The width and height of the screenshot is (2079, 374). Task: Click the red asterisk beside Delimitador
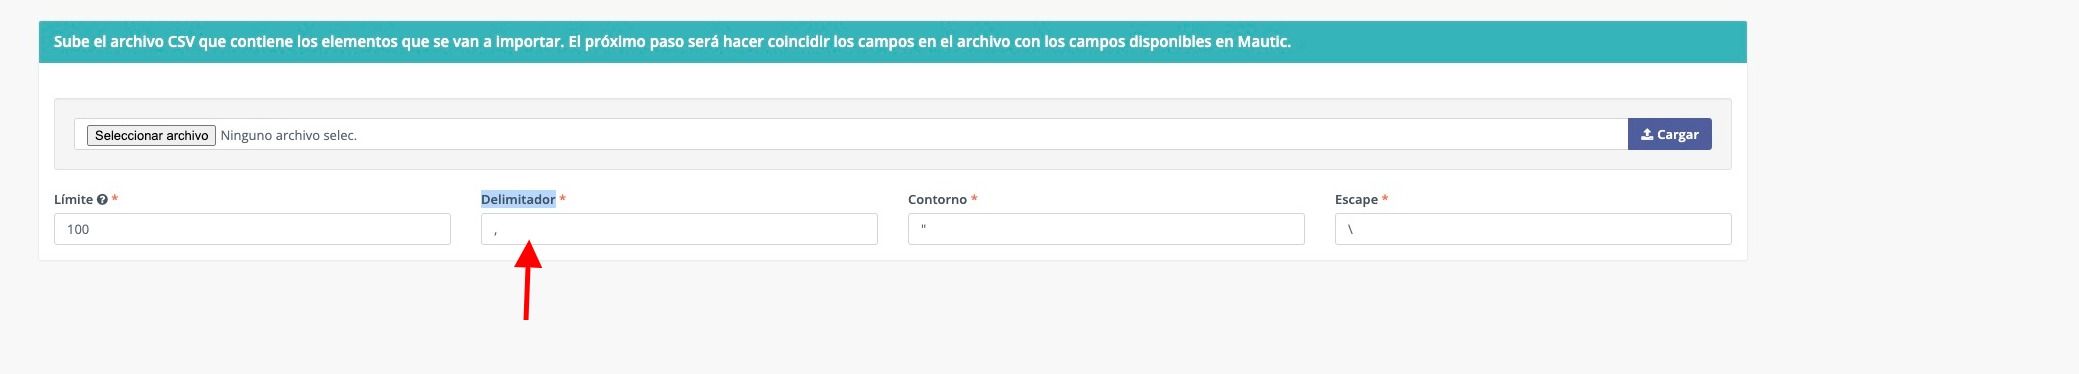tap(562, 199)
